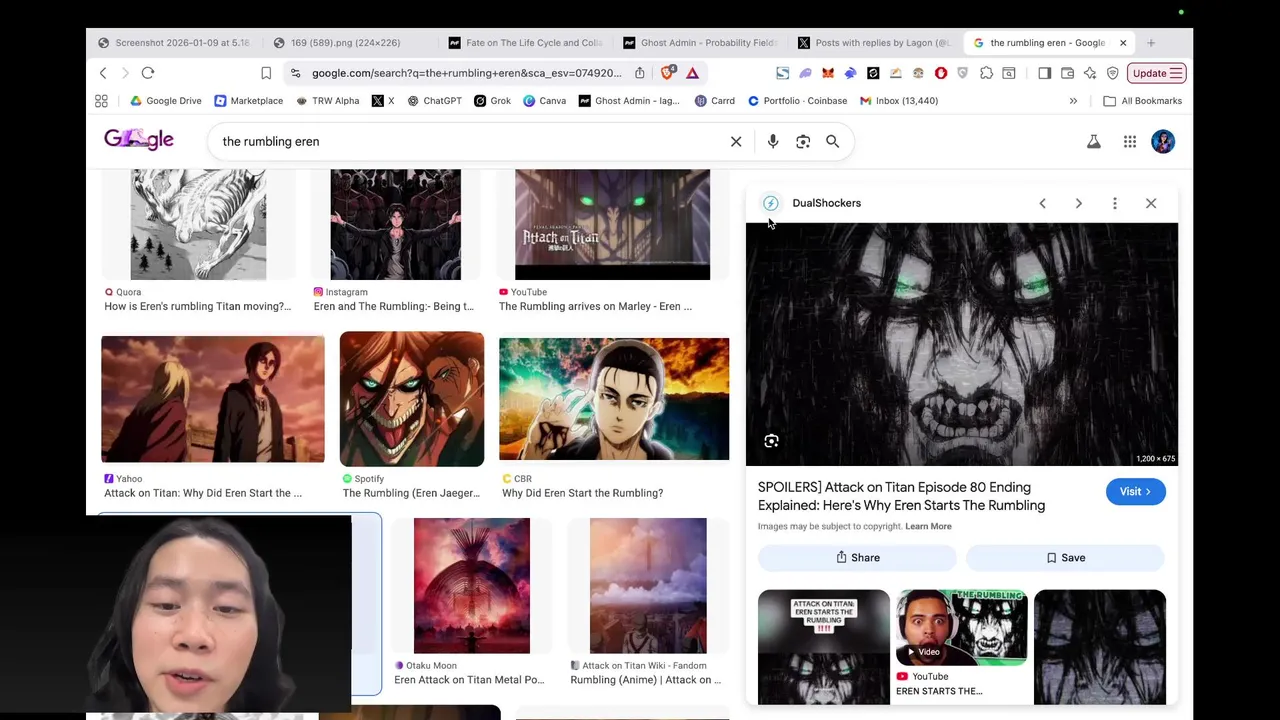Screen dimensions: 1280x720
Task: Search inside image with Lens overlay icon
Action: click(x=771, y=441)
